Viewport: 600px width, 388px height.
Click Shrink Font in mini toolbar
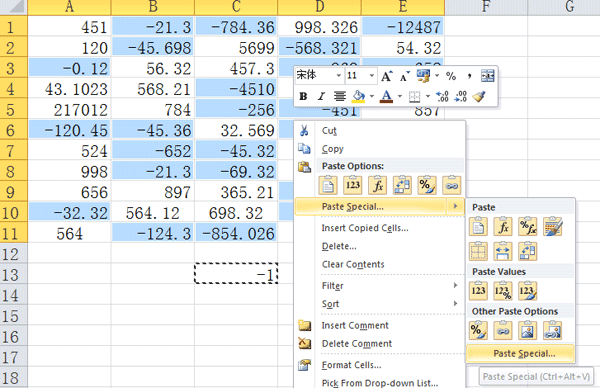(x=404, y=76)
